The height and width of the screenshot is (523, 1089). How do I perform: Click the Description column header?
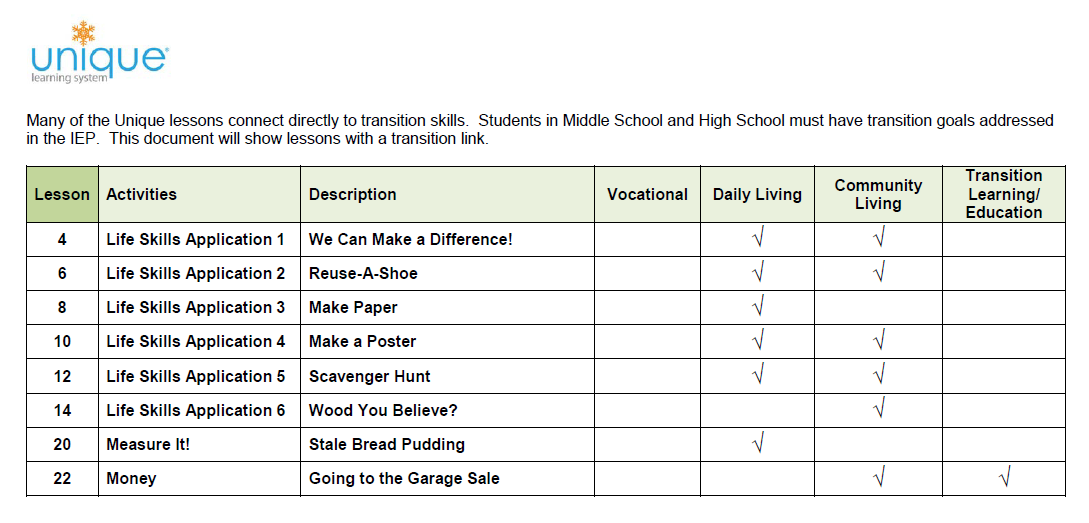352,195
